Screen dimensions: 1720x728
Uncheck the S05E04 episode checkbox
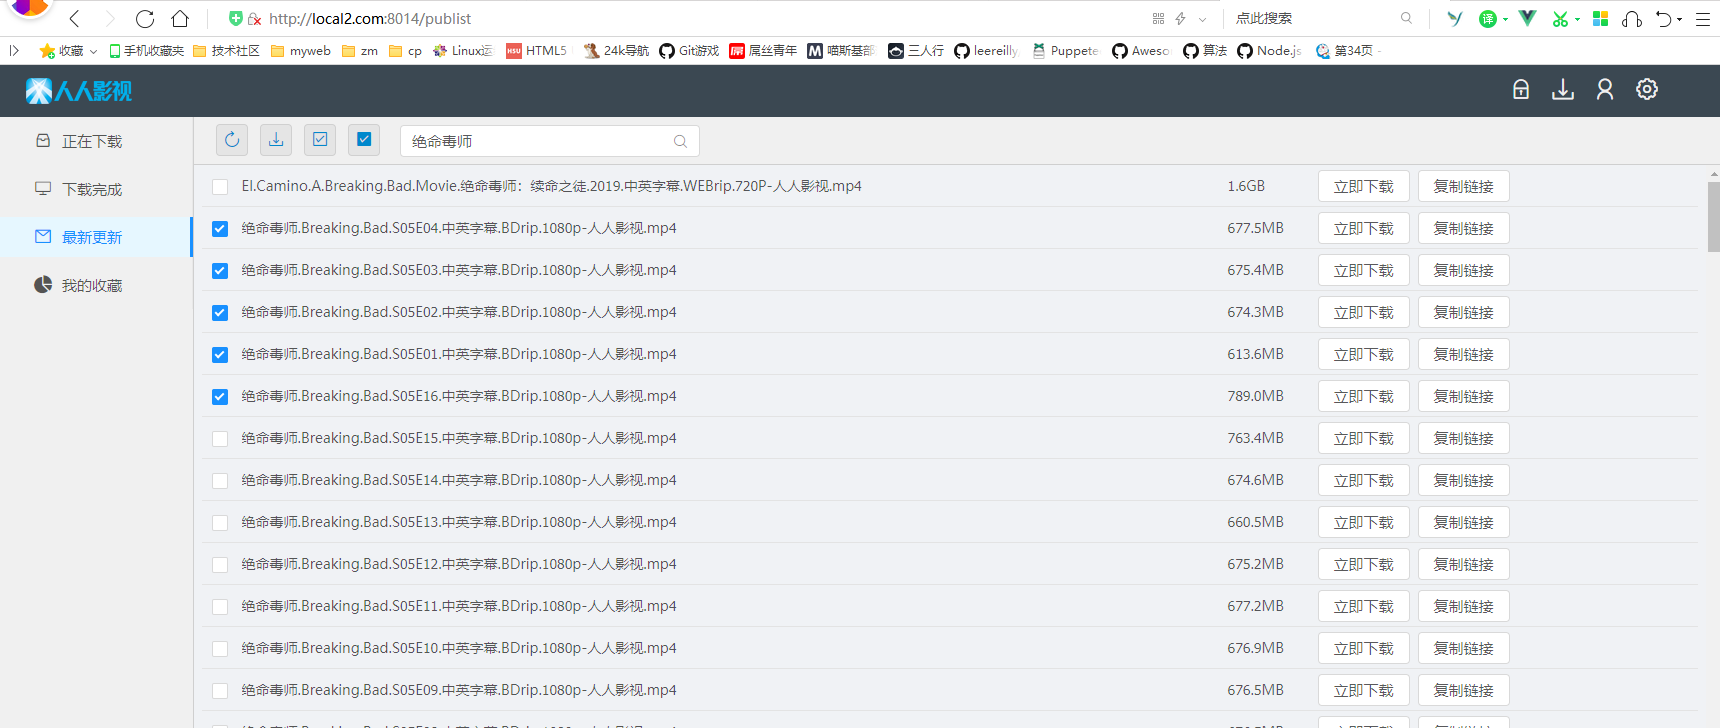click(x=220, y=229)
